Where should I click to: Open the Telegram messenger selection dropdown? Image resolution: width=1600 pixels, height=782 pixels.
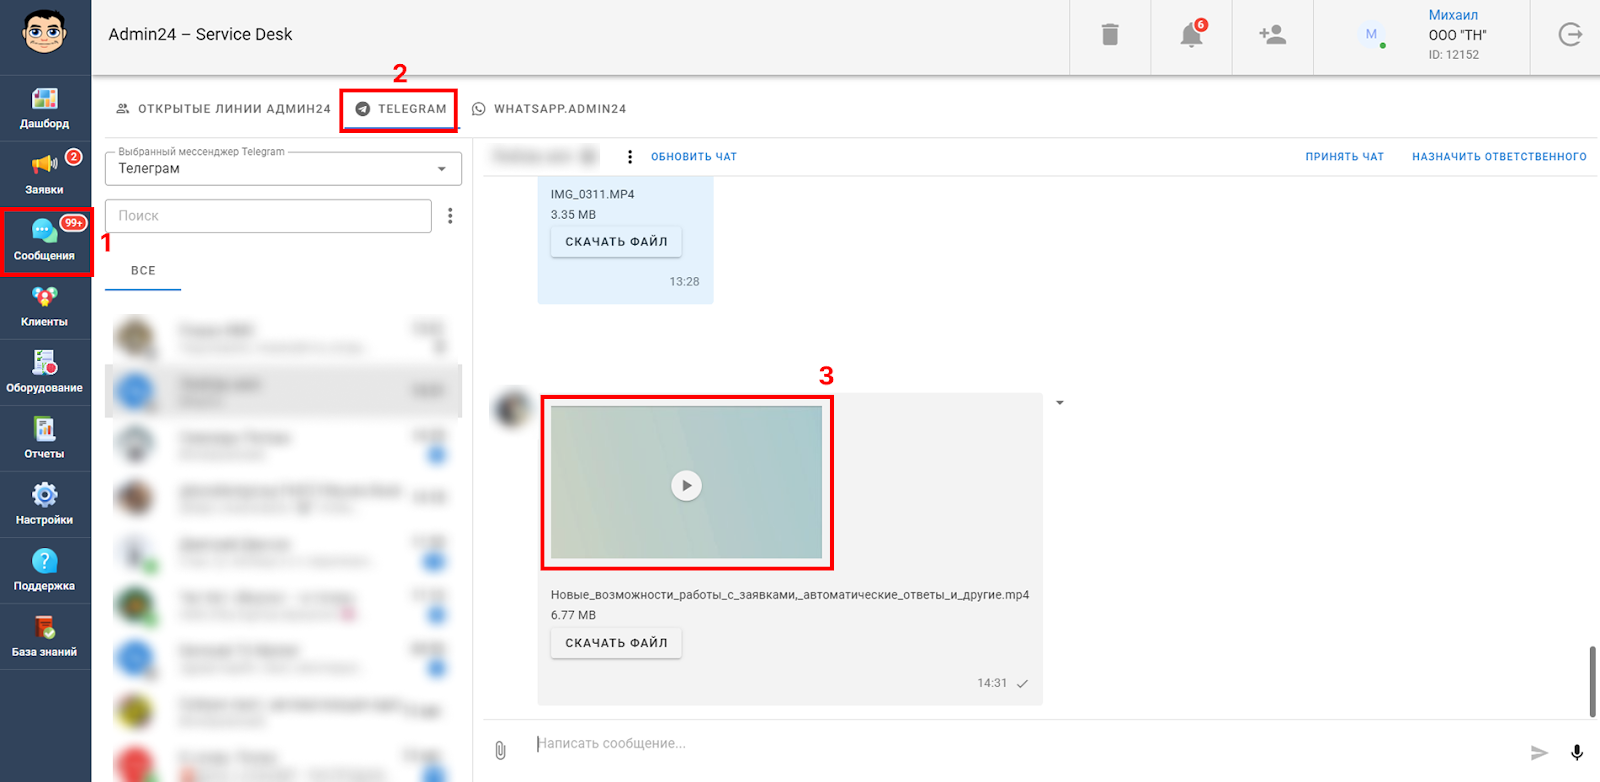pyautogui.click(x=283, y=169)
